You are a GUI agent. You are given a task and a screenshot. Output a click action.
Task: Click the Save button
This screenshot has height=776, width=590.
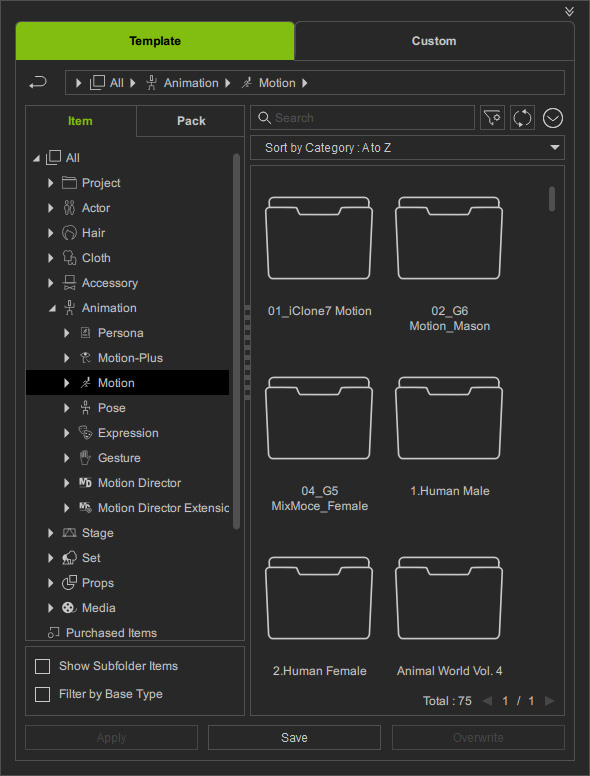point(295,737)
